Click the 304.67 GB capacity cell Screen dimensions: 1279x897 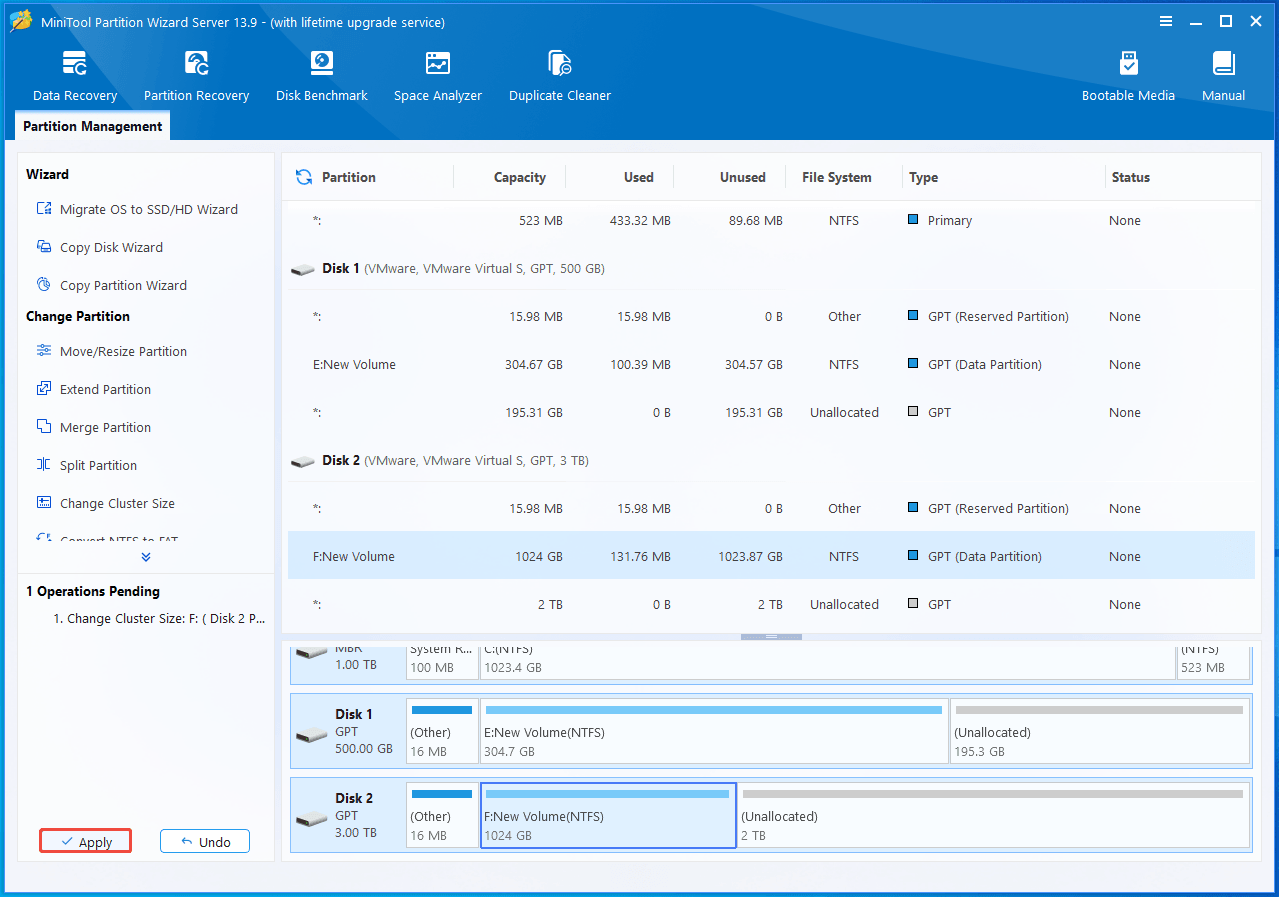click(533, 364)
